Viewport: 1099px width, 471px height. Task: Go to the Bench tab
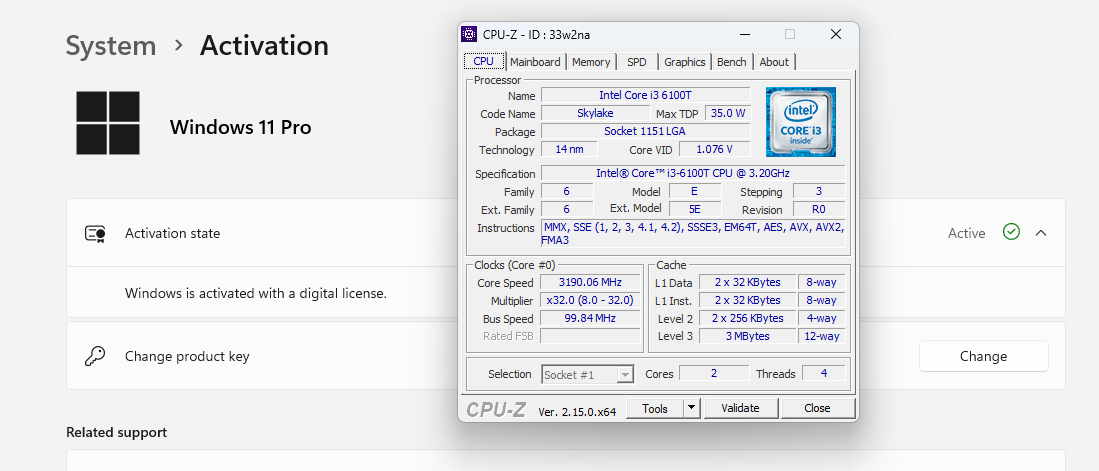click(732, 62)
